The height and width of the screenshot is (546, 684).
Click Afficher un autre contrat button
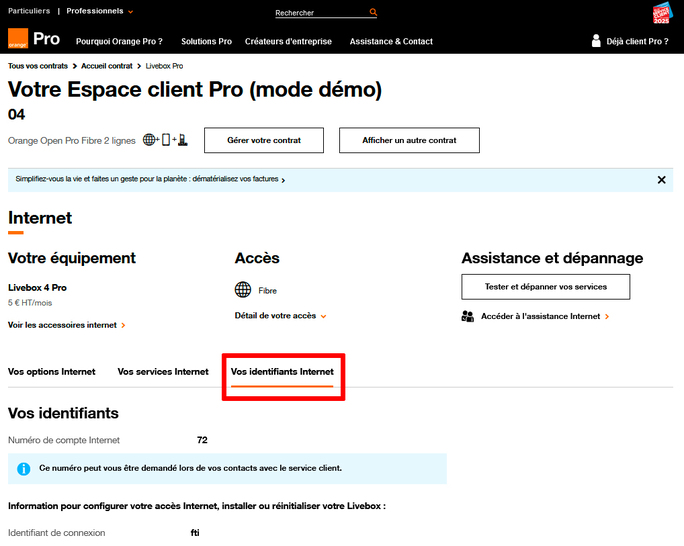(409, 140)
